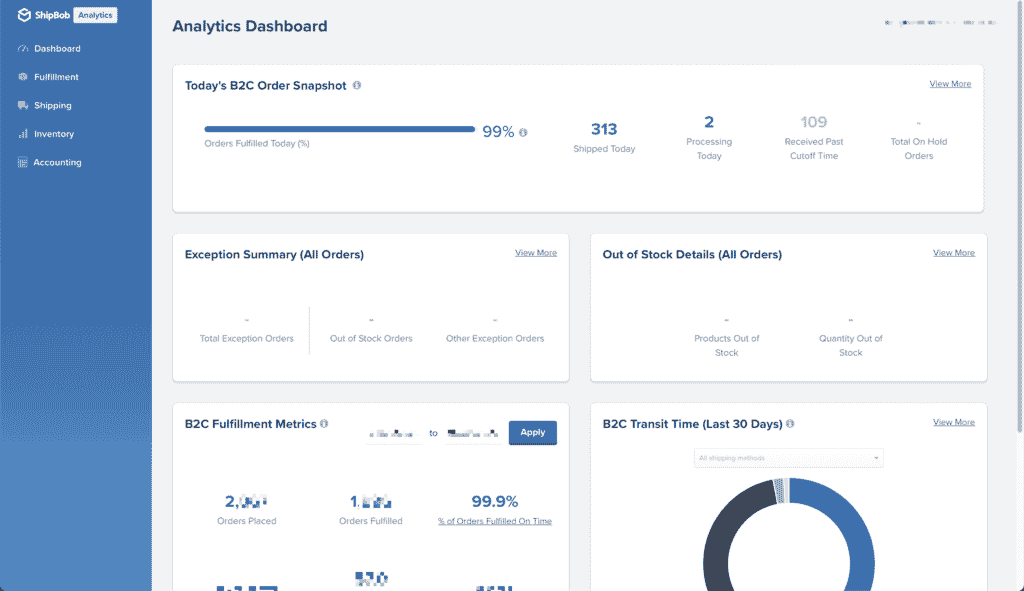This screenshot has height=591, width=1024.
Task: Click the start date field before 'to'
Action: (394, 434)
